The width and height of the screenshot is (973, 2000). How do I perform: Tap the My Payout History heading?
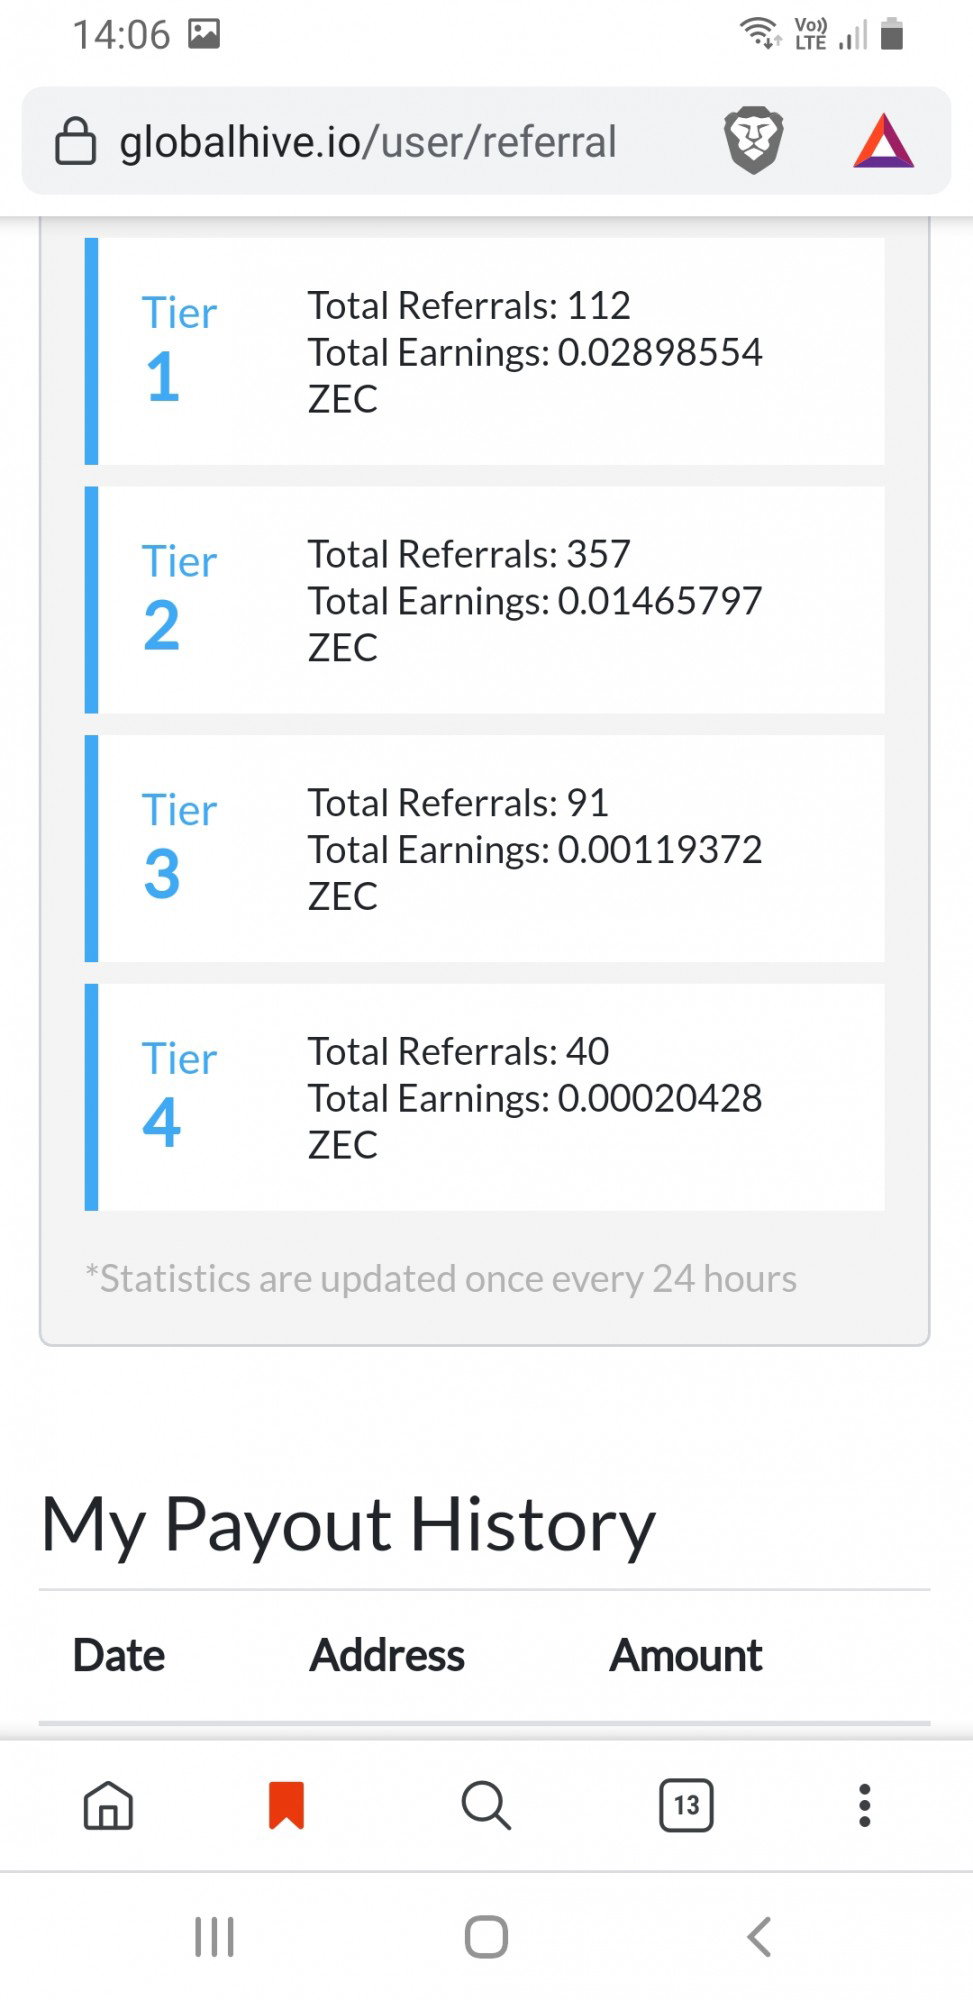(x=348, y=1526)
